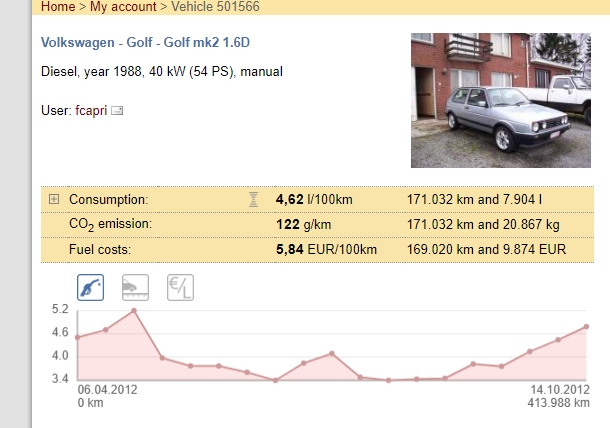The height and width of the screenshot is (428, 610).
Task: Click chart start date 06.04.2012
Action: tap(107, 389)
